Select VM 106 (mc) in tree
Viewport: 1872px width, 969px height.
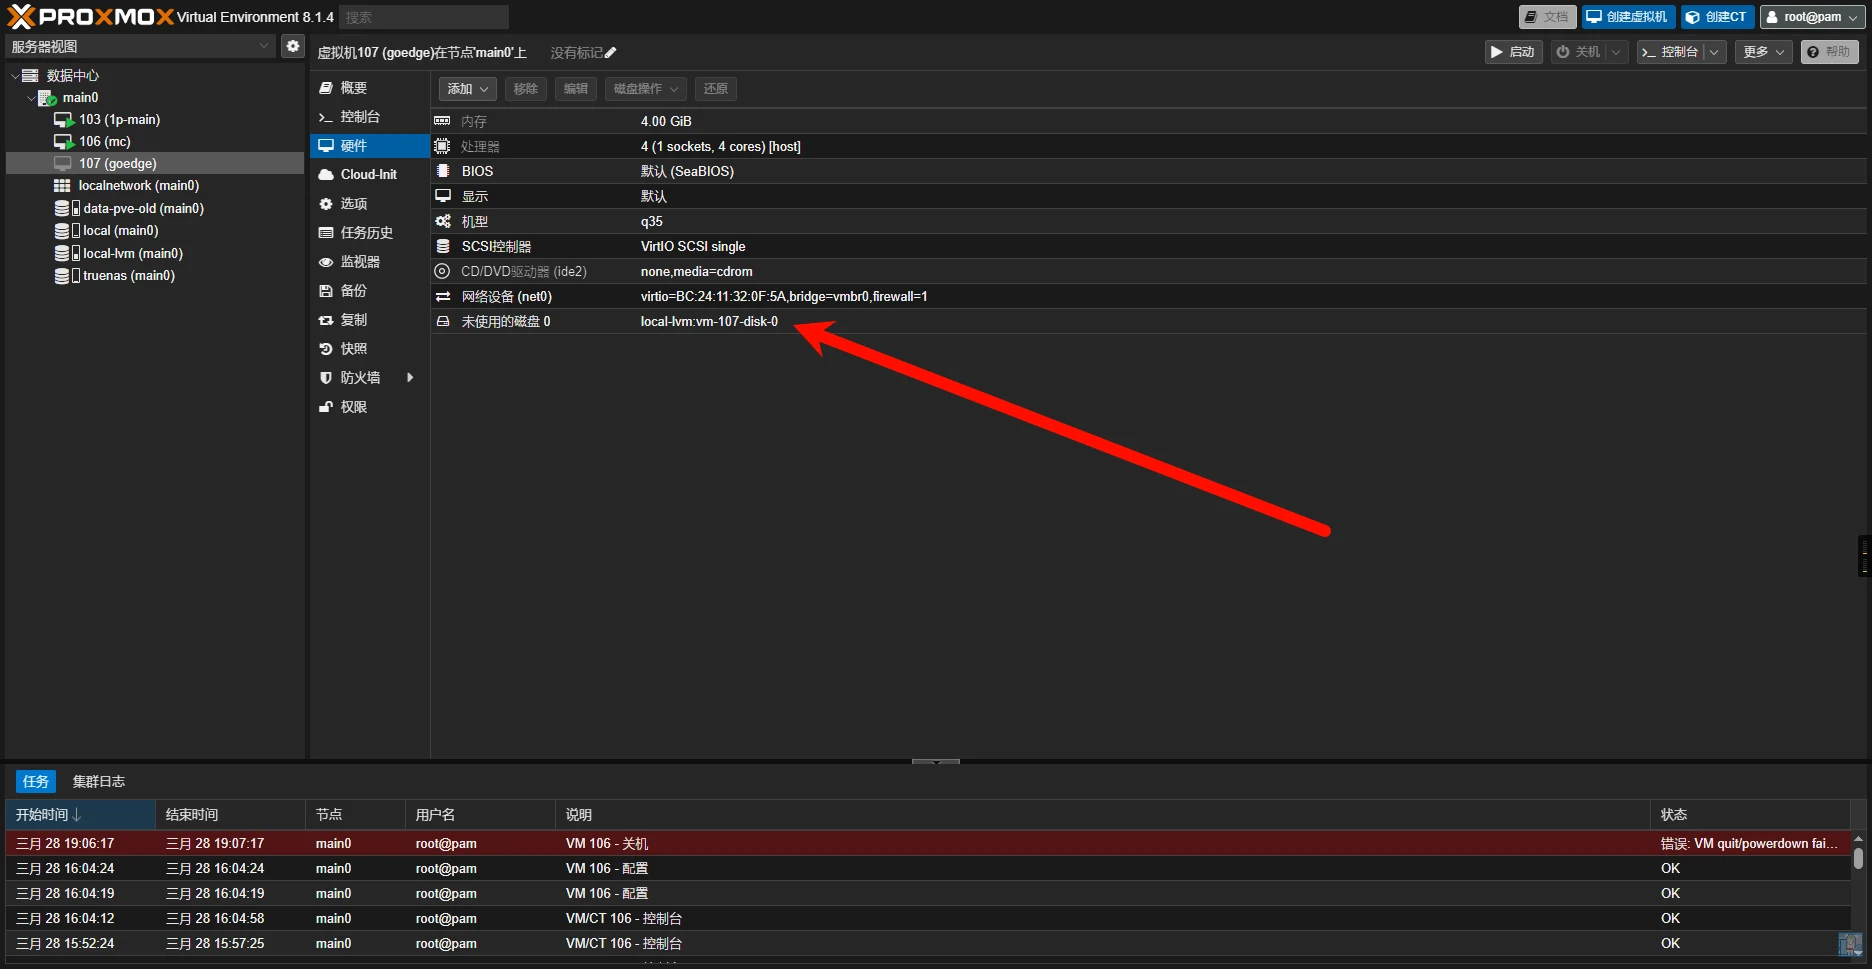(104, 142)
